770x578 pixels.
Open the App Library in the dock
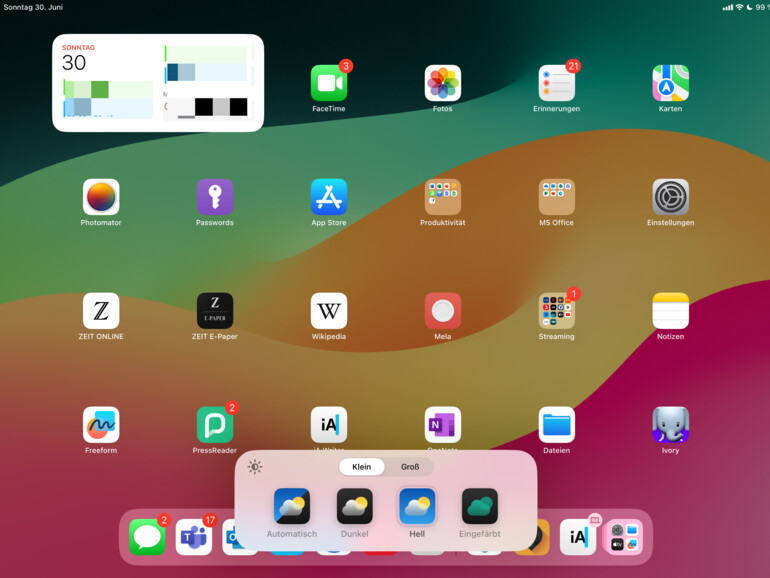click(x=624, y=537)
